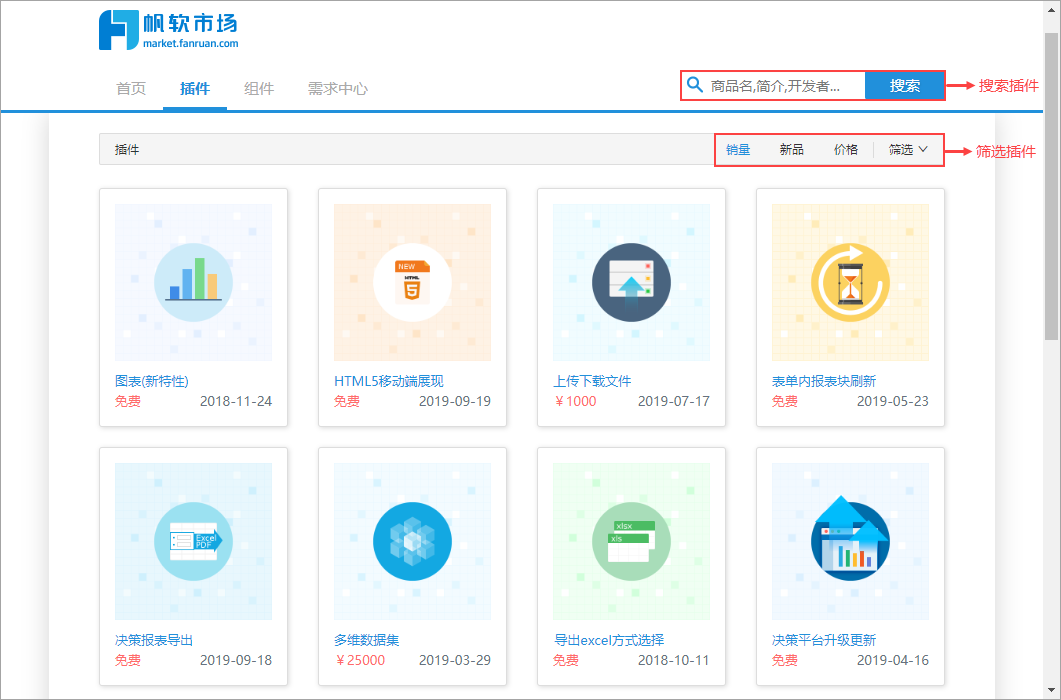Switch to the 组件 tab

(259, 89)
